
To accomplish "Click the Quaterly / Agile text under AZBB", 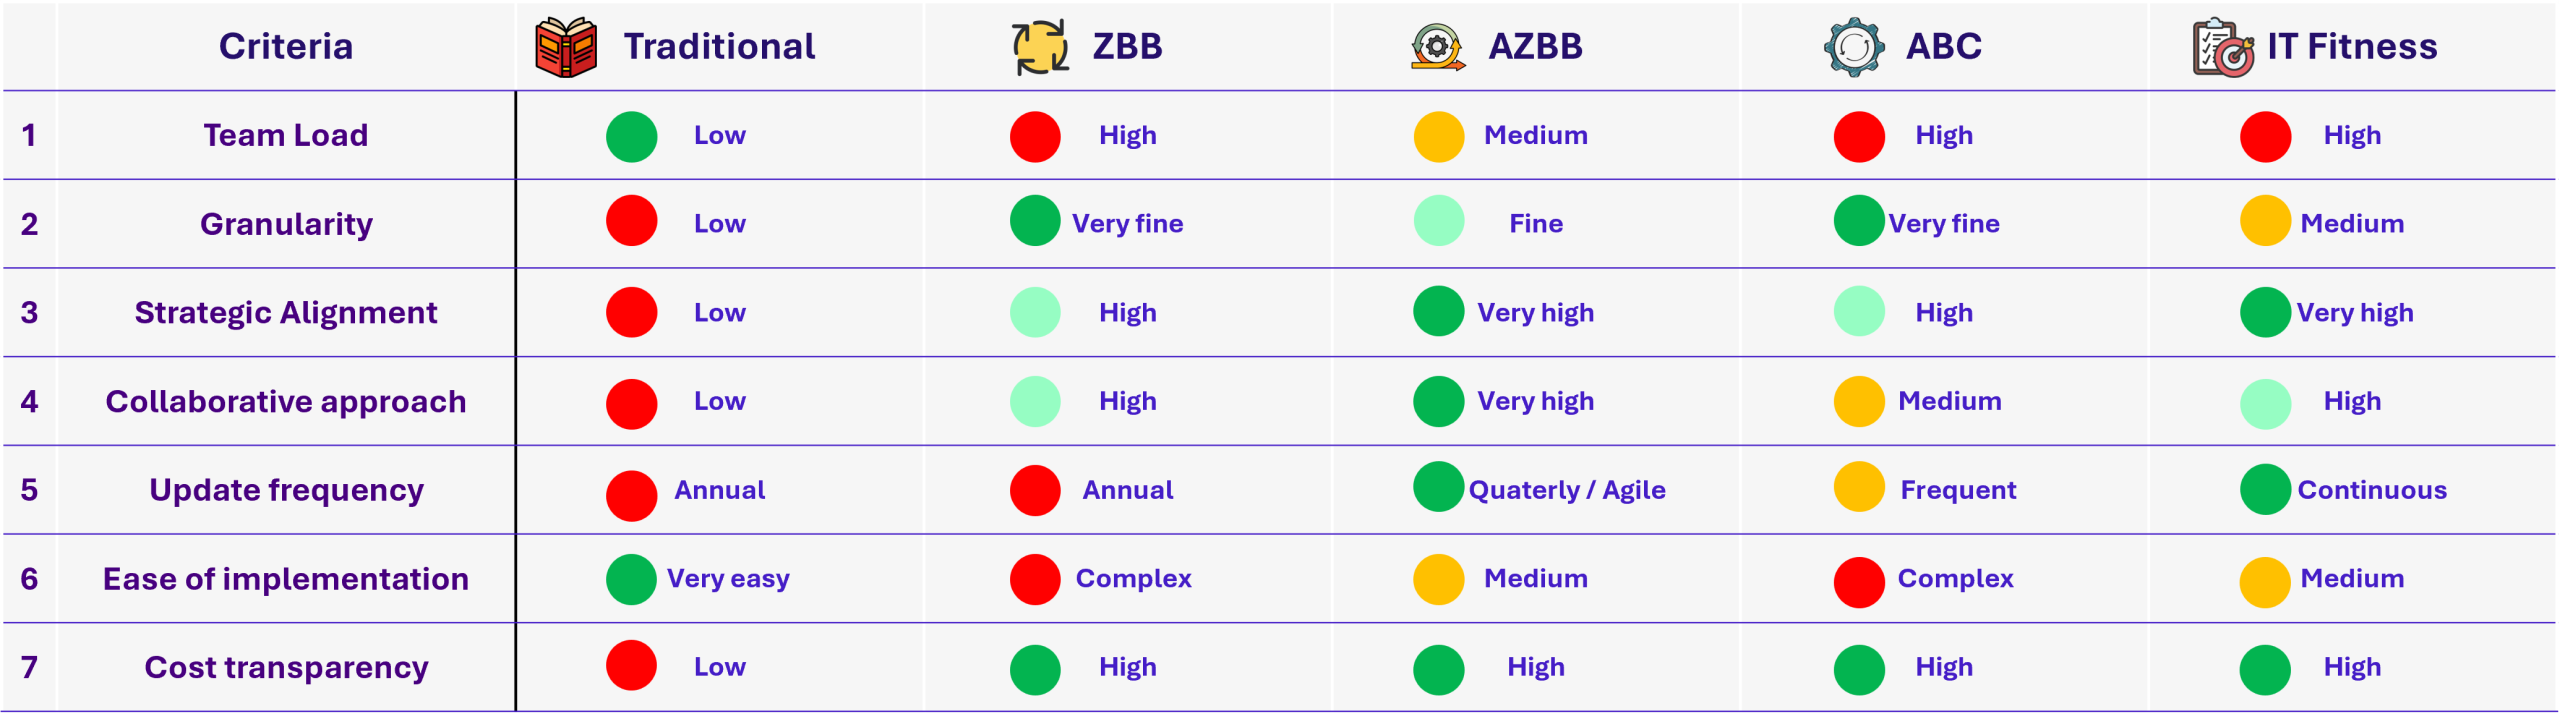I will pos(1566,490).
